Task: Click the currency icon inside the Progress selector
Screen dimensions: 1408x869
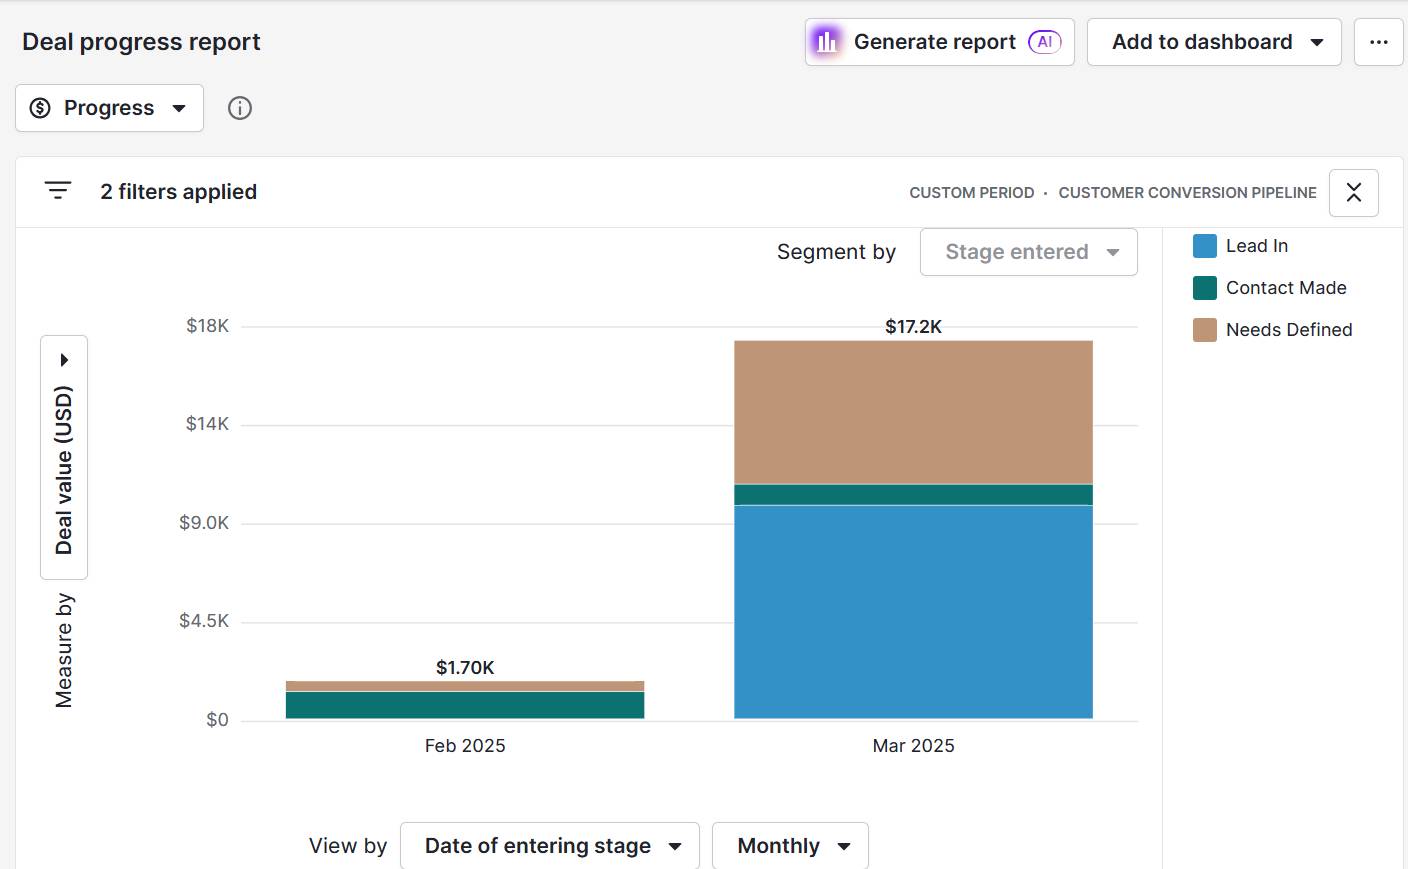Action: pos(38,107)
